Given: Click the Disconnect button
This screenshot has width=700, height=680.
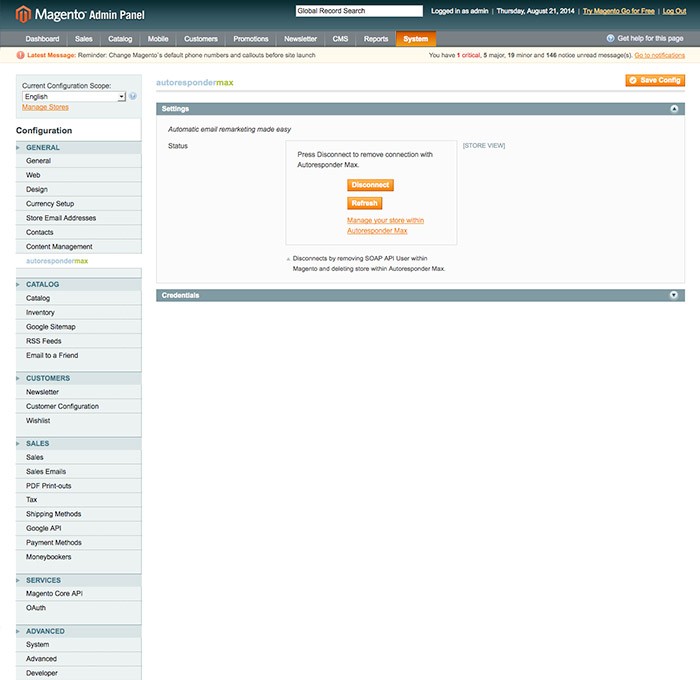Looking at the screenshot, I should point(370,185).
